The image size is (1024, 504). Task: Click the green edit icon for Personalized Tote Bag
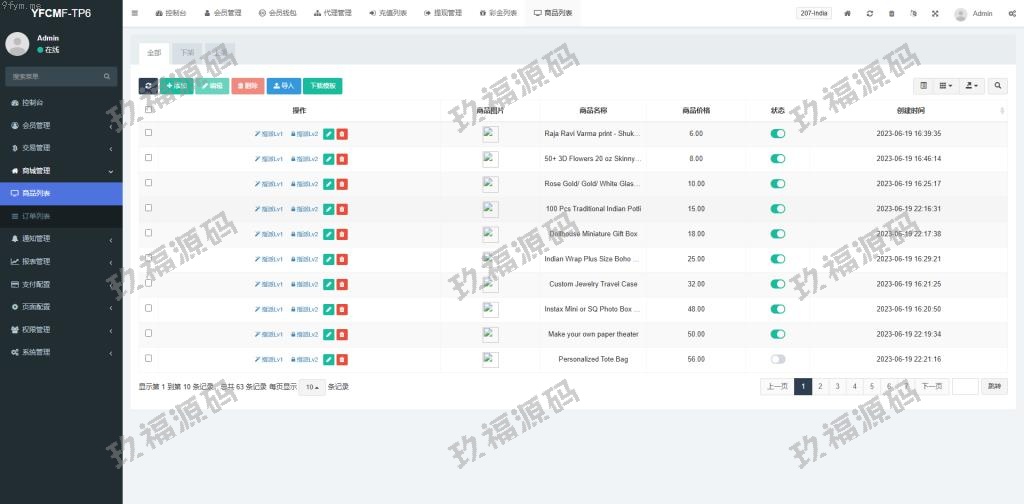[x=328, y=359]
